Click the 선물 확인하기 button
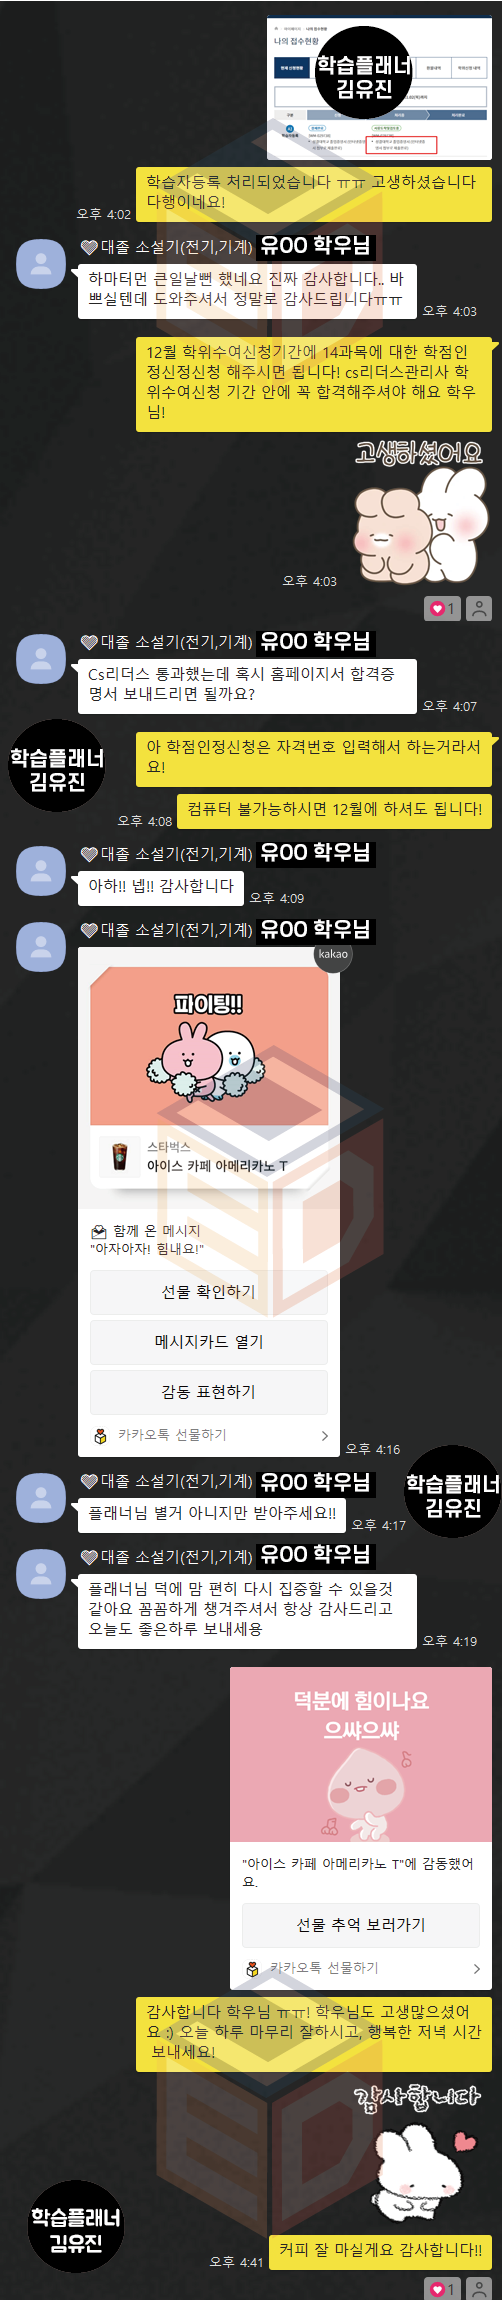Image resolution: width=502 pixels, height=2300 pixels. [209, 1292]
